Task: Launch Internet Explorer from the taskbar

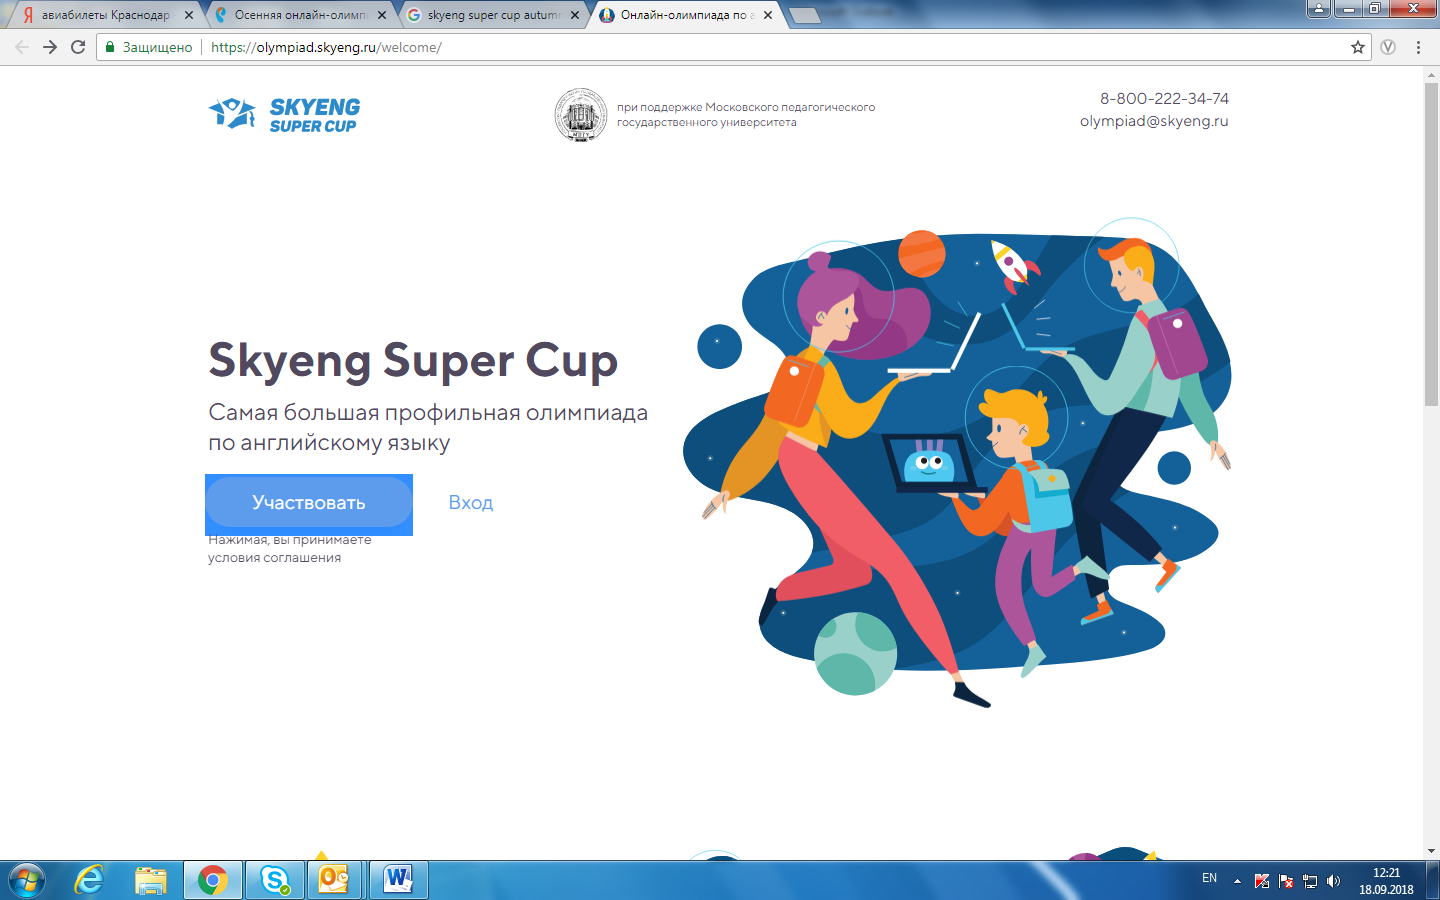Action: (90, 880)
